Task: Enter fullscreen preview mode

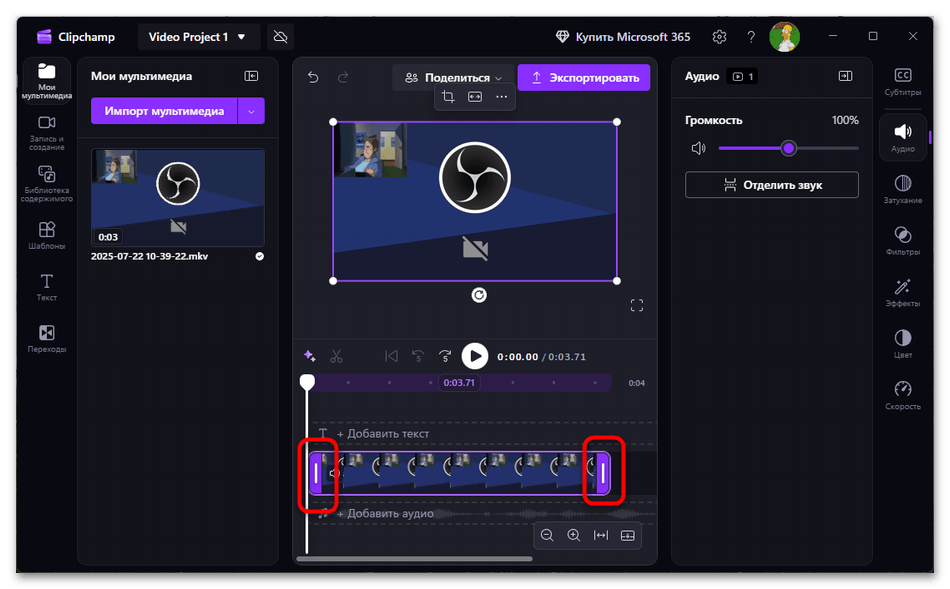Action: pyautogui.click(x=636, y=305)
